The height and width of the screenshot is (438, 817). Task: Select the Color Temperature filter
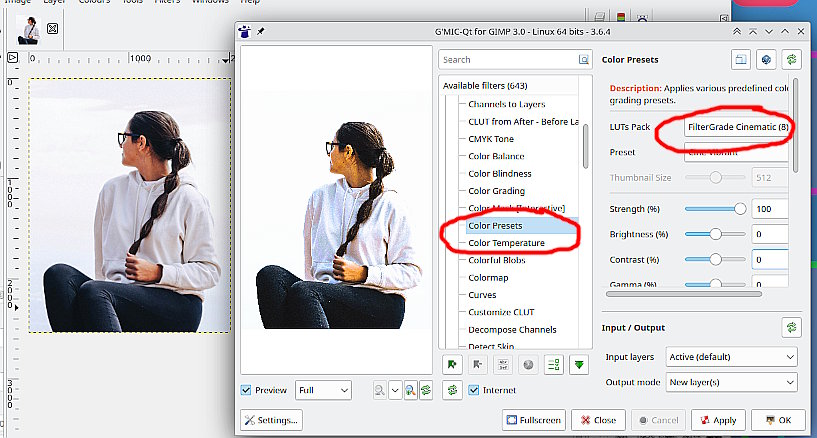[x=506, y=243]
